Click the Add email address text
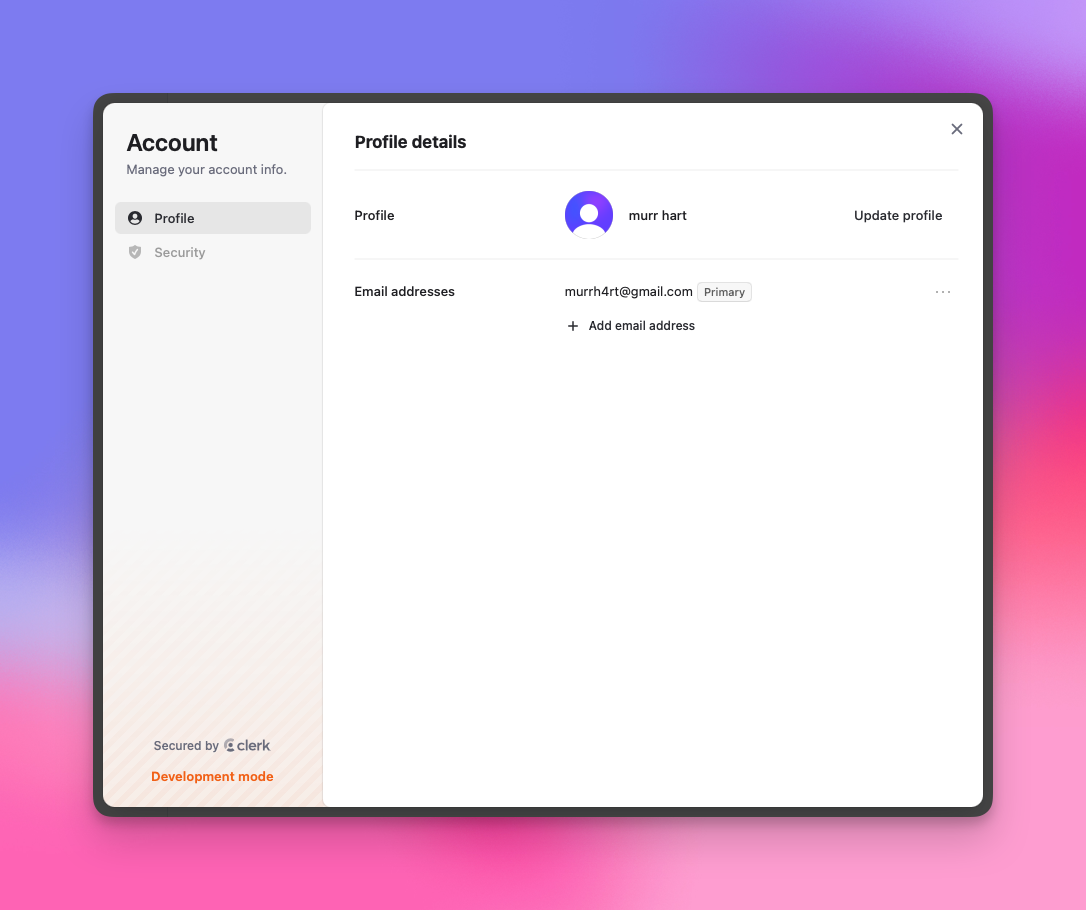 [x=641, y=325]
